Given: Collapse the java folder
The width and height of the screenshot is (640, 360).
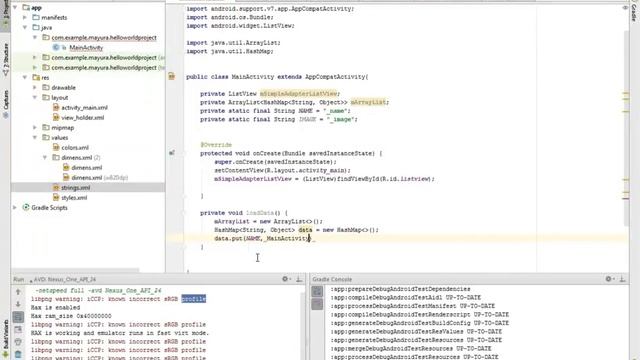Looking at the screenshot, I should [x=25, y=27].
